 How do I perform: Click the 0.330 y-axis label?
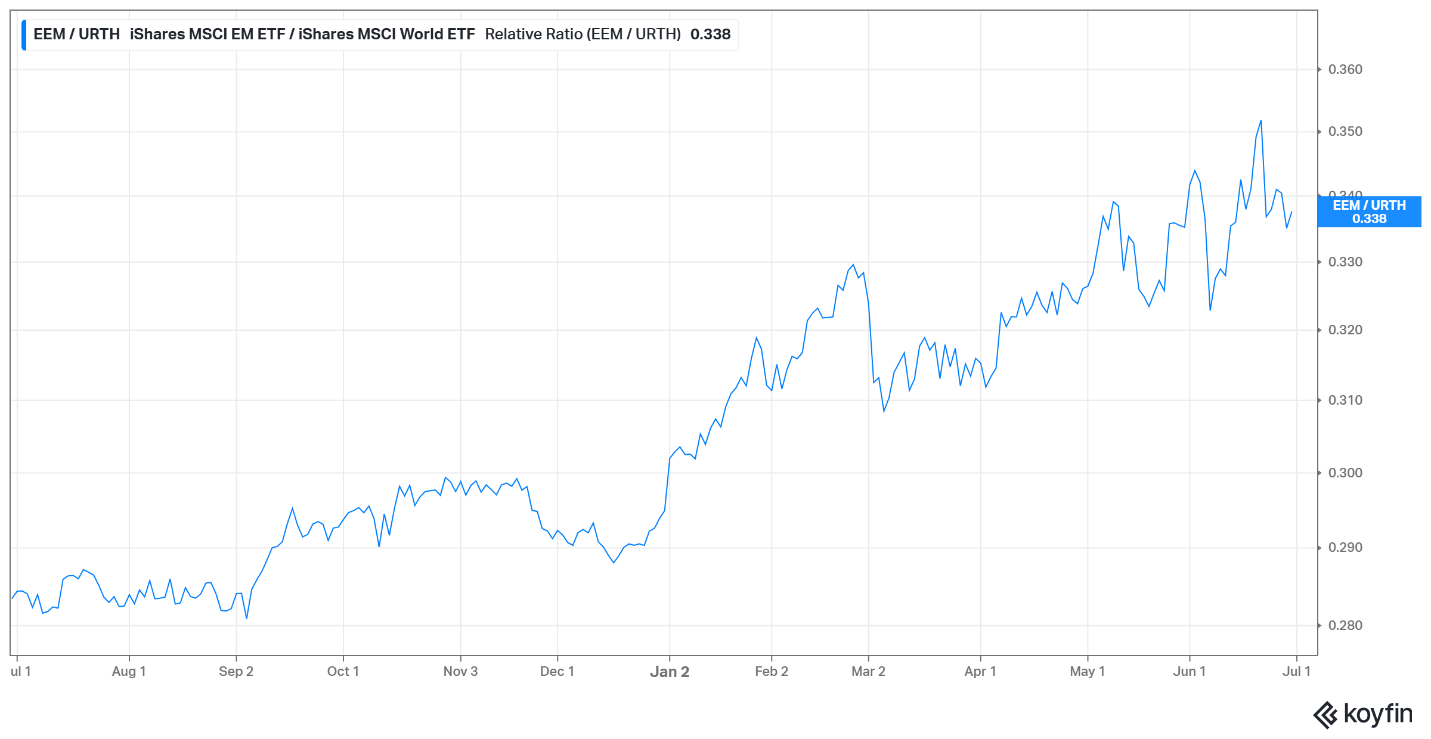click(x=1344, y=262)
